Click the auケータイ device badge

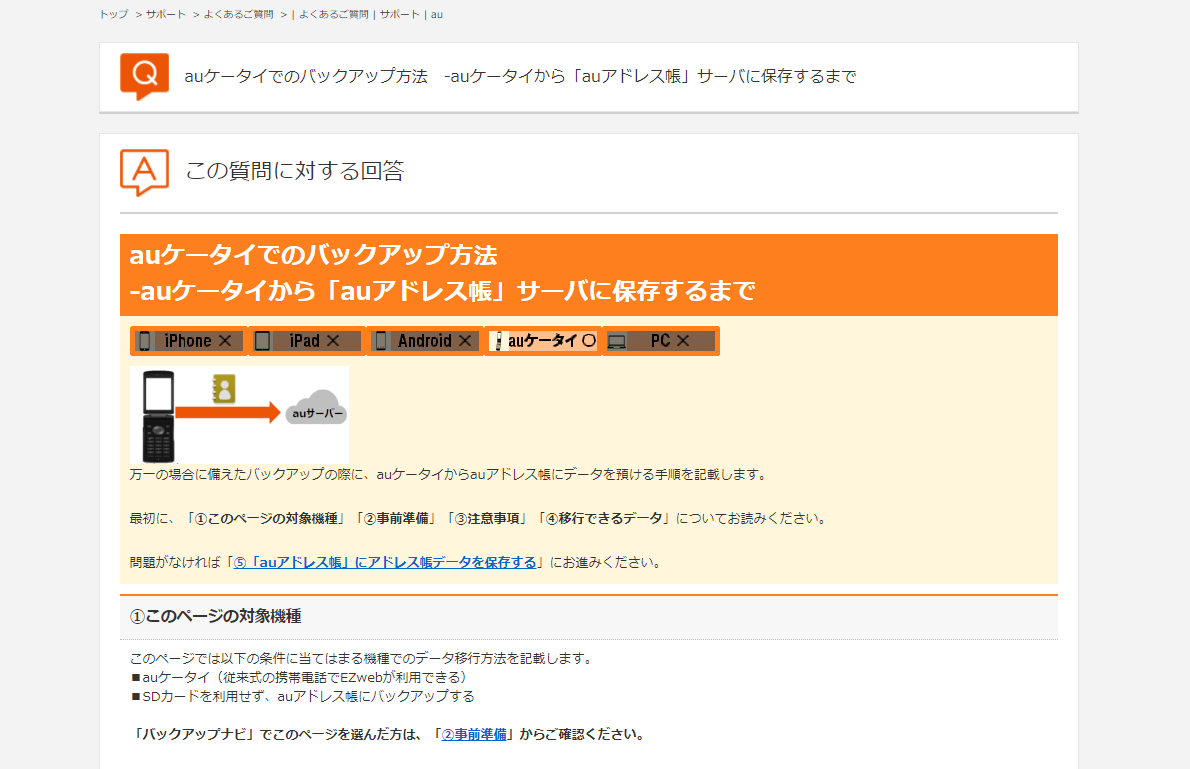pyautogui.click(x=543, y=341)
